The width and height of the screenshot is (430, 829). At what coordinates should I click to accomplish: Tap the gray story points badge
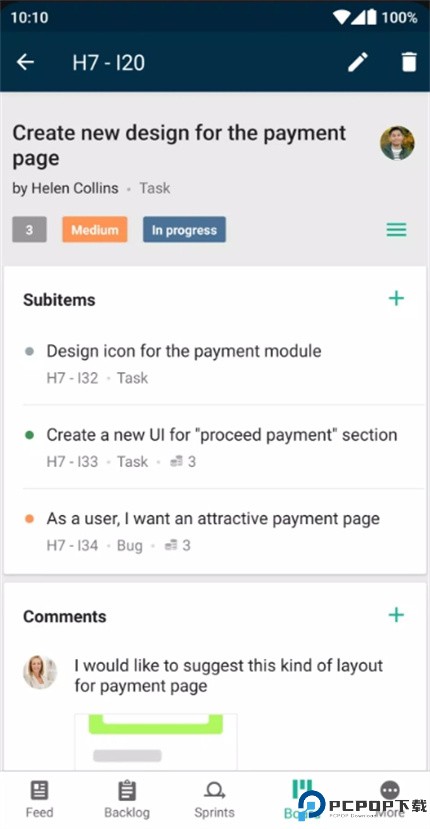click(29, 229)
